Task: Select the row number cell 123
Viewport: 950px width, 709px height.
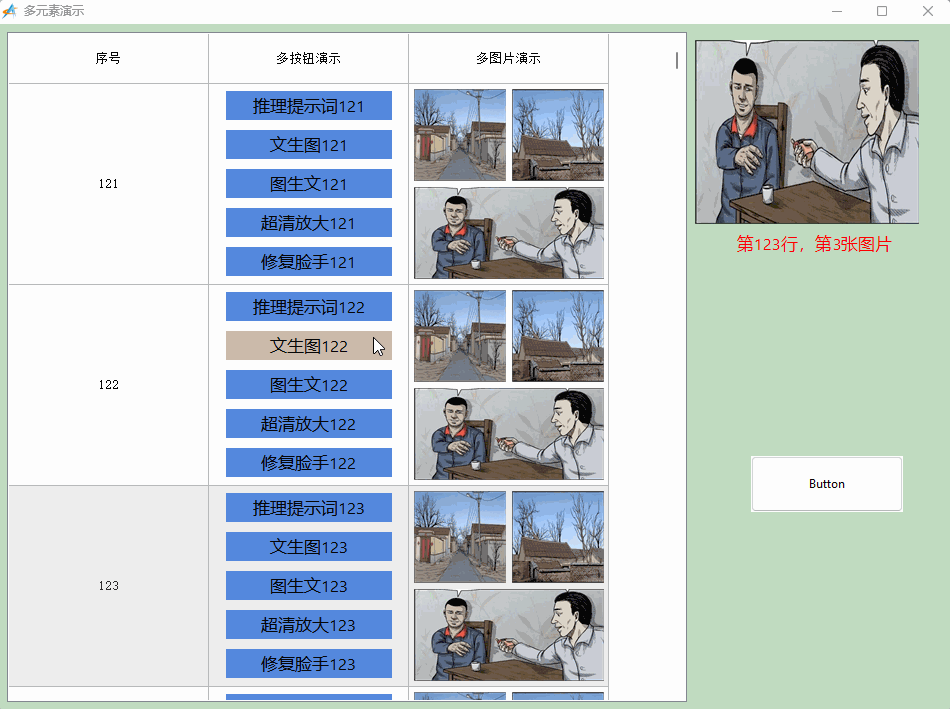Action: (x=108, y=586)
